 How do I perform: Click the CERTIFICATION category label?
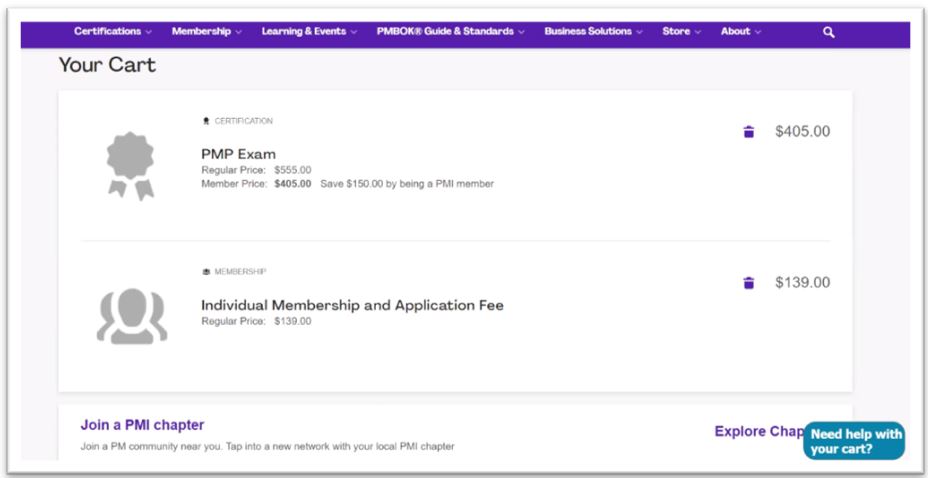coord(243,121)
